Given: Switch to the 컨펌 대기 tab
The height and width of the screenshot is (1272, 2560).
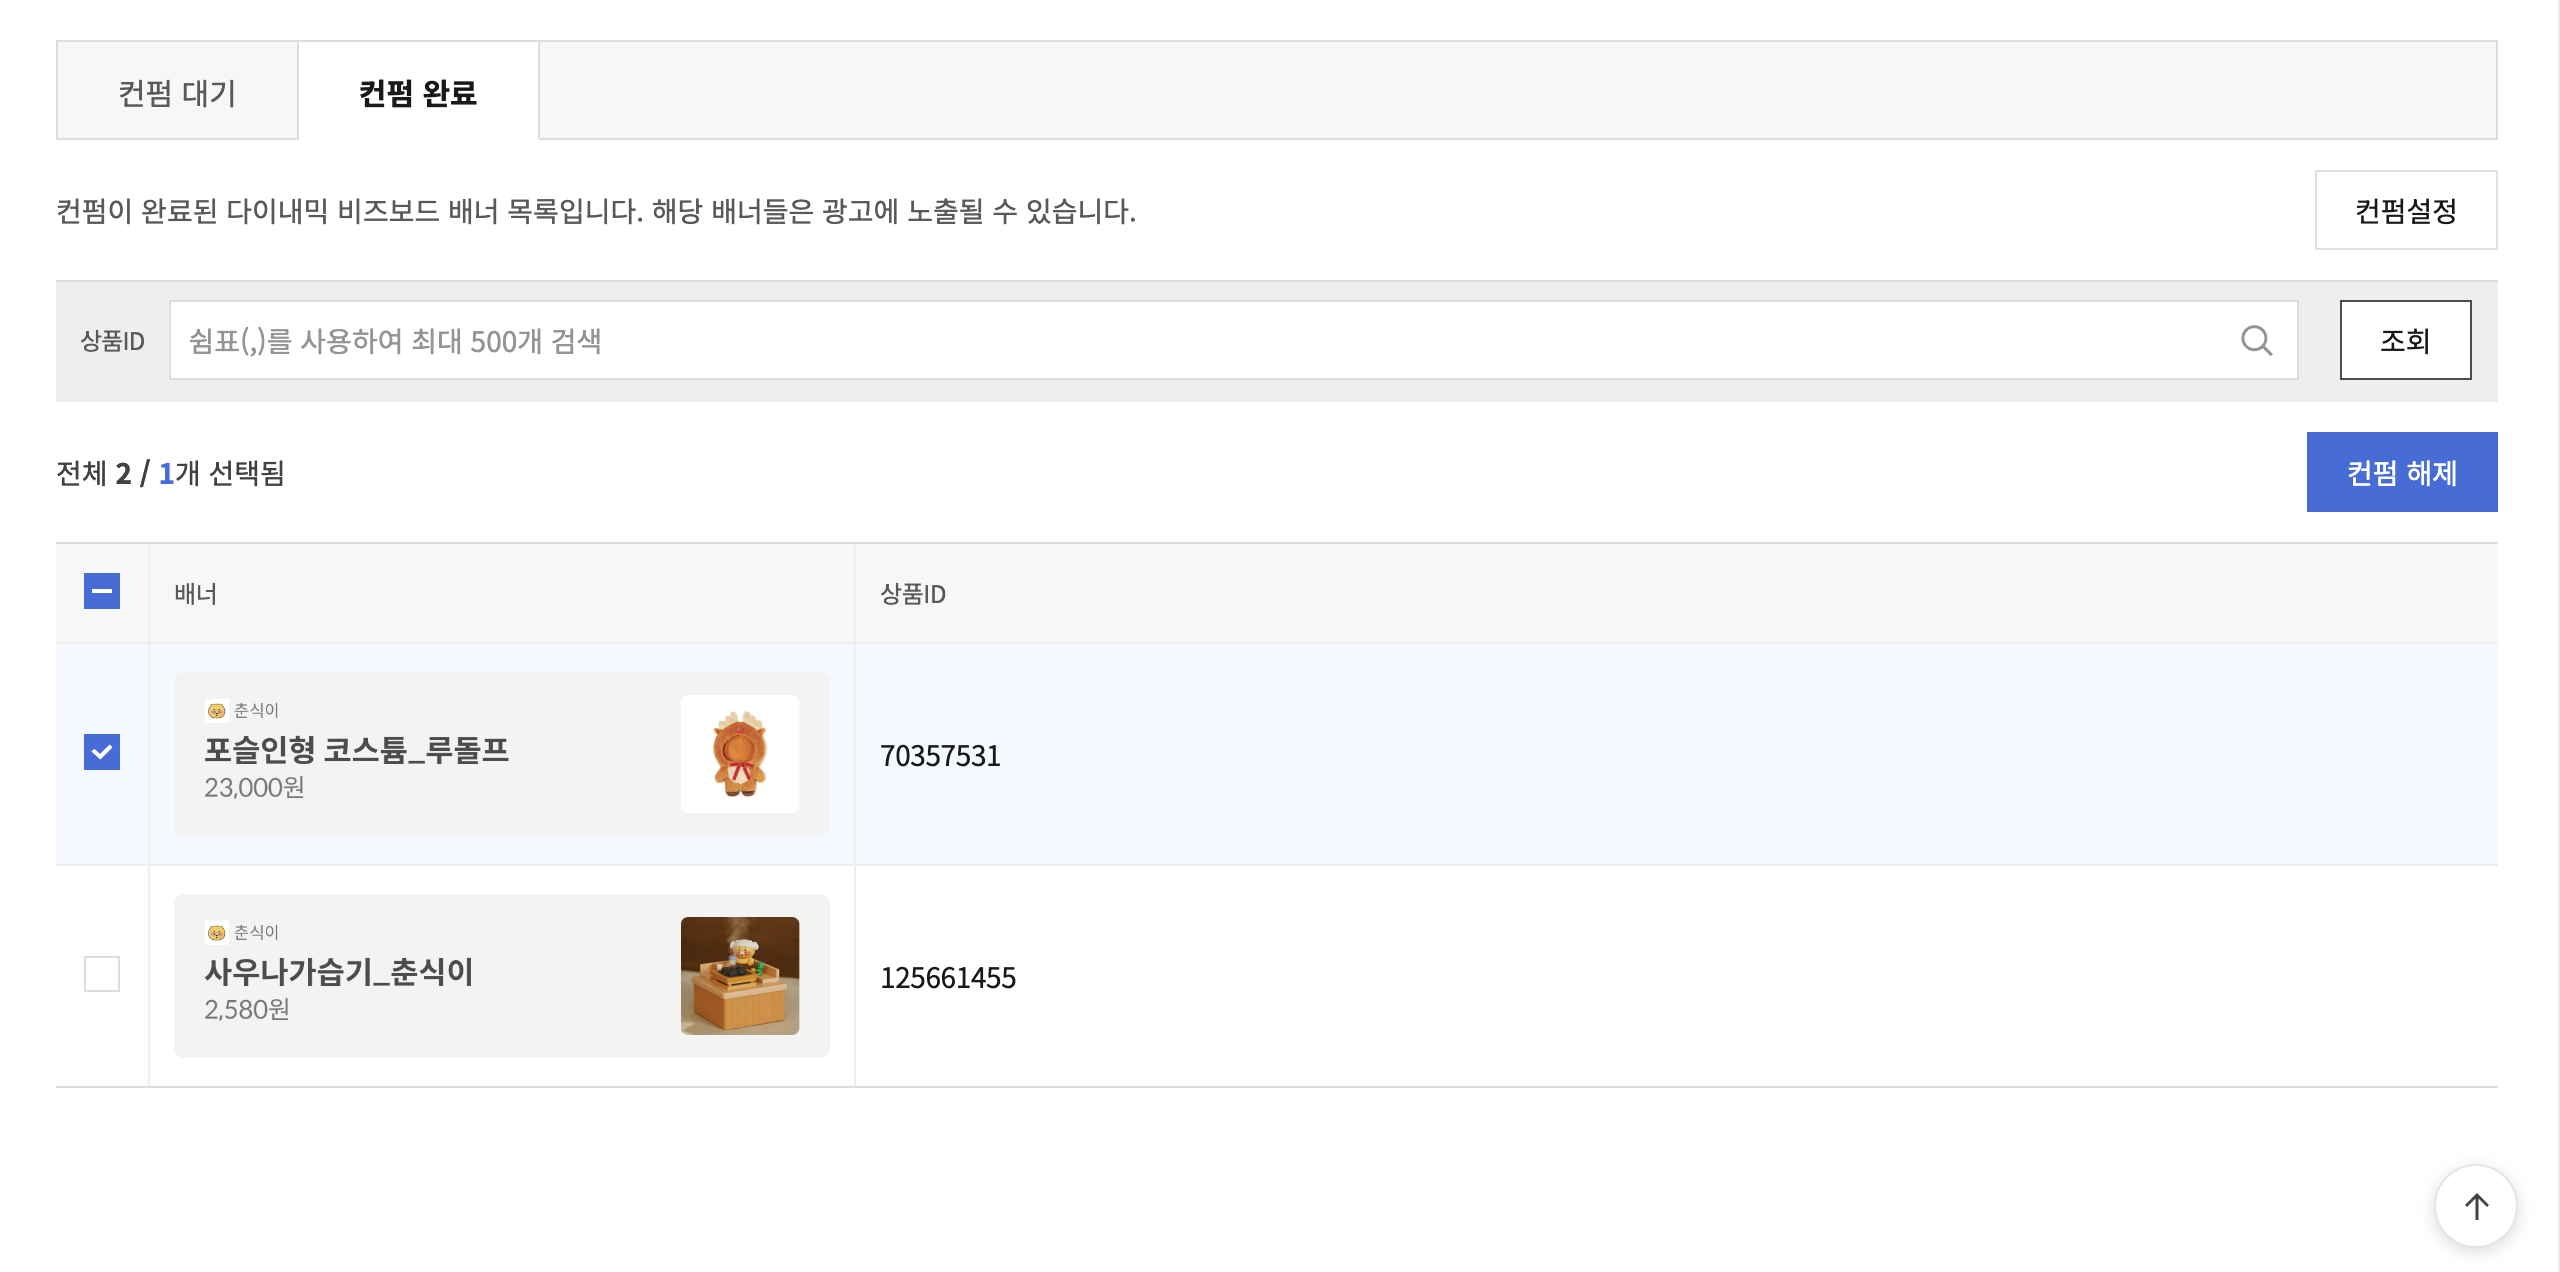Looking at the screenshot, I should click(177, 92).
